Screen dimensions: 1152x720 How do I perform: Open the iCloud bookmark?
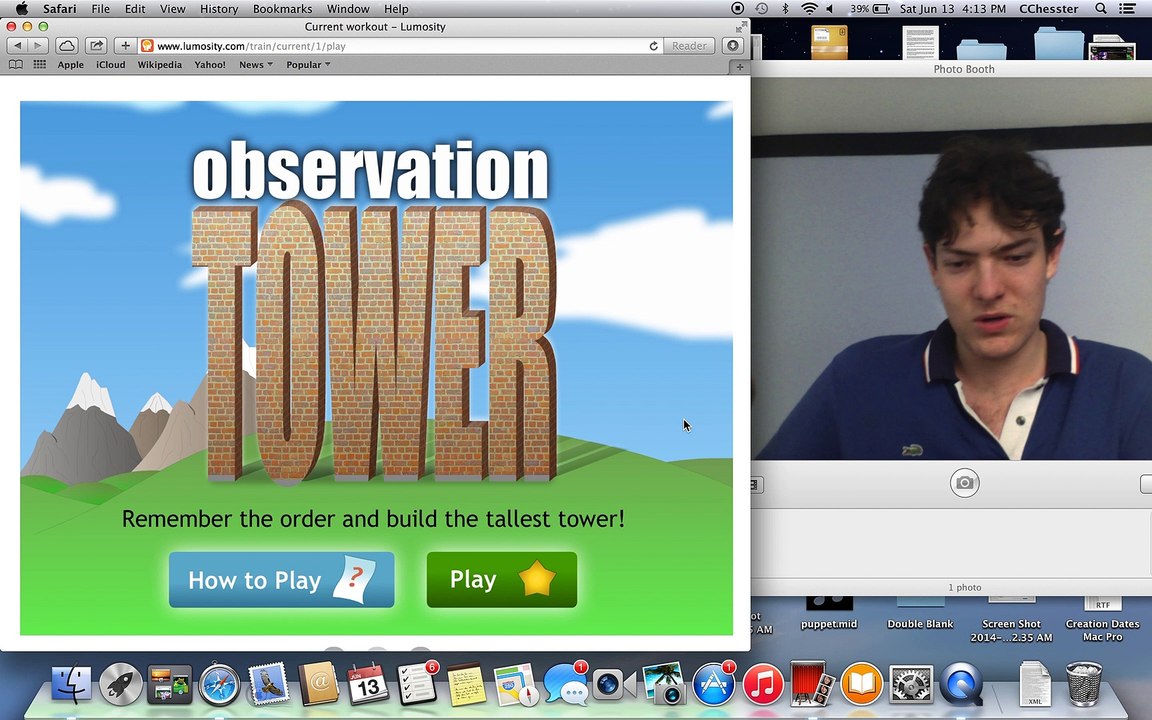coord(110,65)
